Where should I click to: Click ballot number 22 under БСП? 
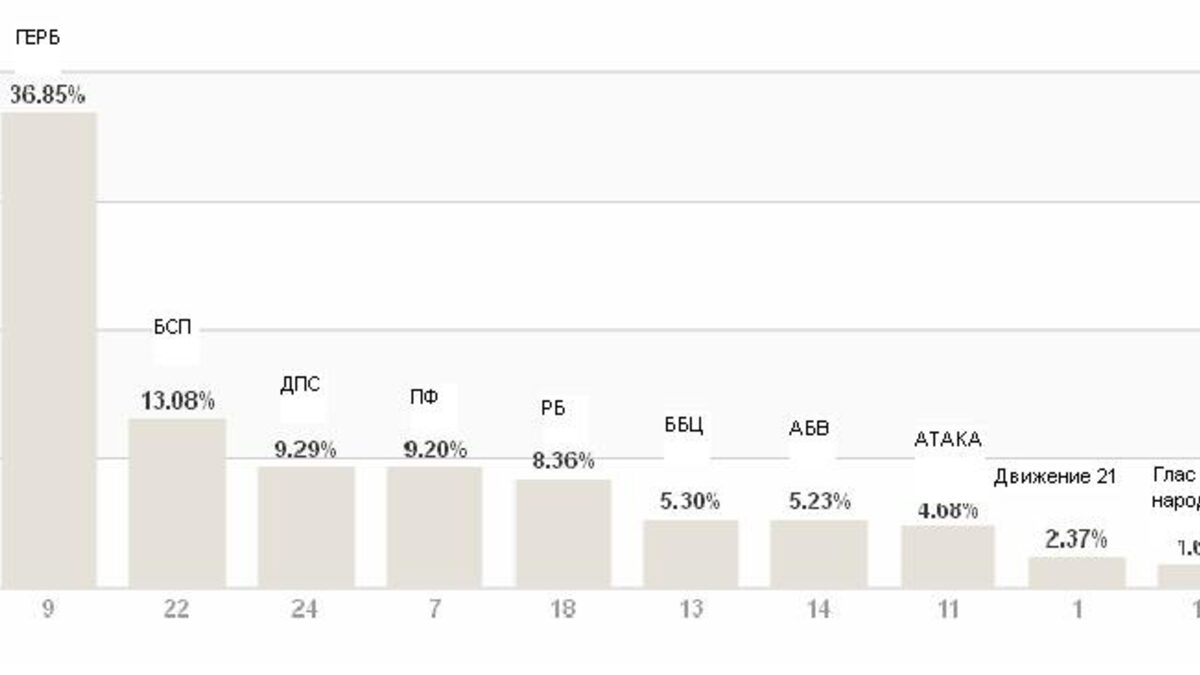176,609
